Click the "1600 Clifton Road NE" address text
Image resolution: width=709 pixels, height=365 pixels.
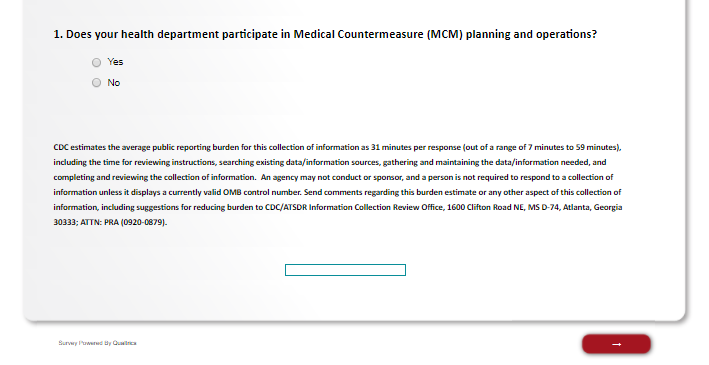[486, 208]
